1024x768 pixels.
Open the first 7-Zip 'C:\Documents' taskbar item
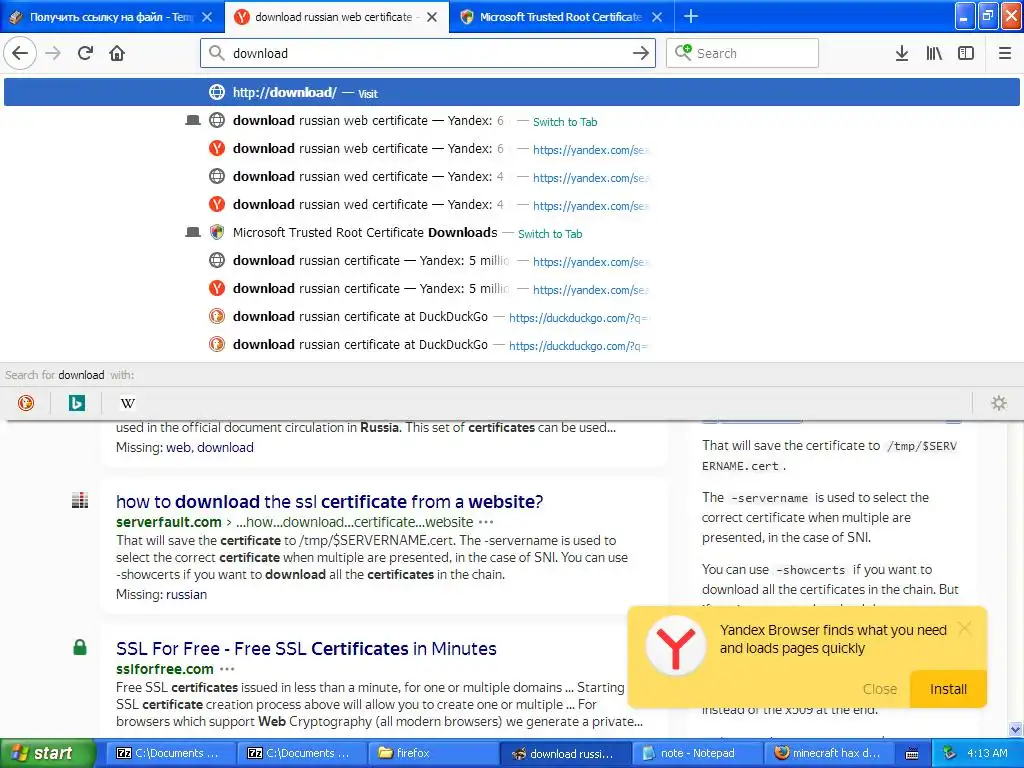coord(169,753)
